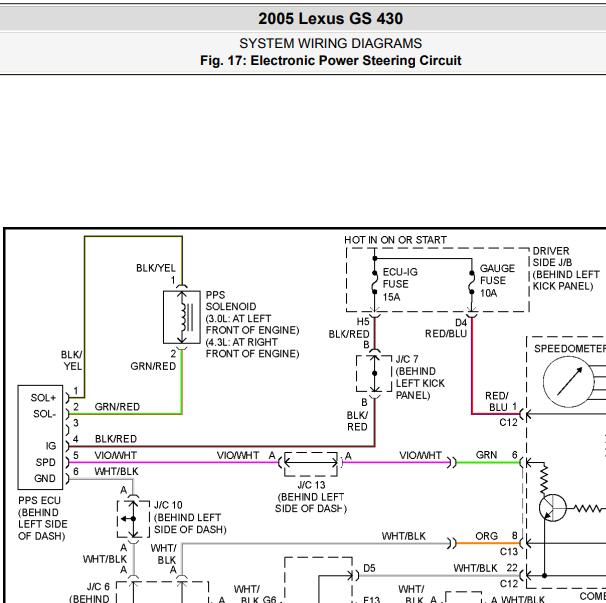Select the PPS solenoid coil symbol

182,317
